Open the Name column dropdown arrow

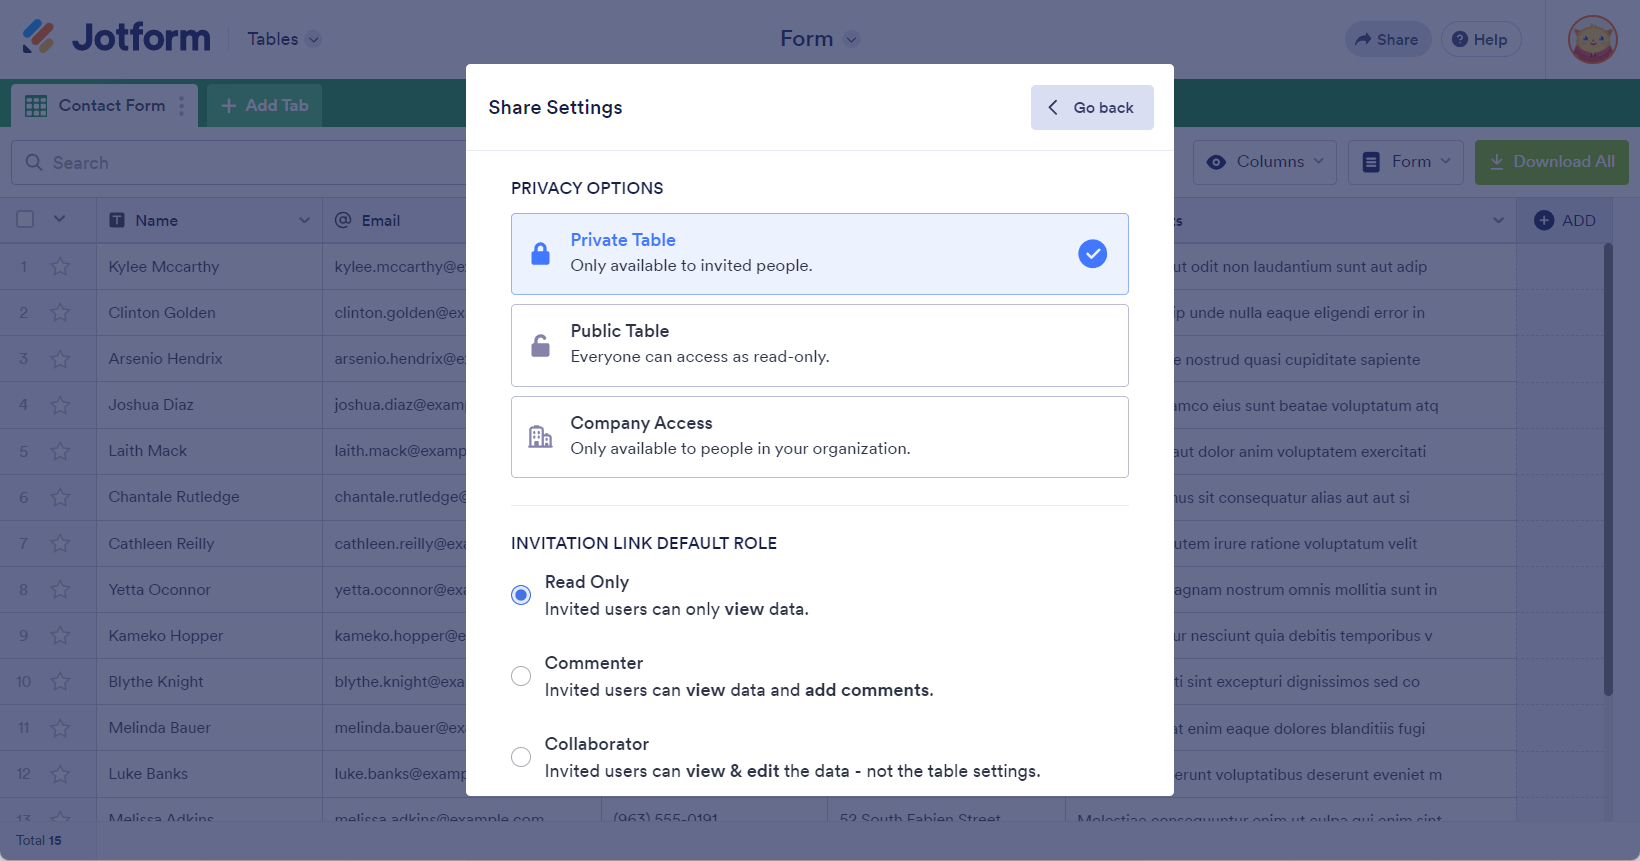pyautogui.click(x=304, y=220)
